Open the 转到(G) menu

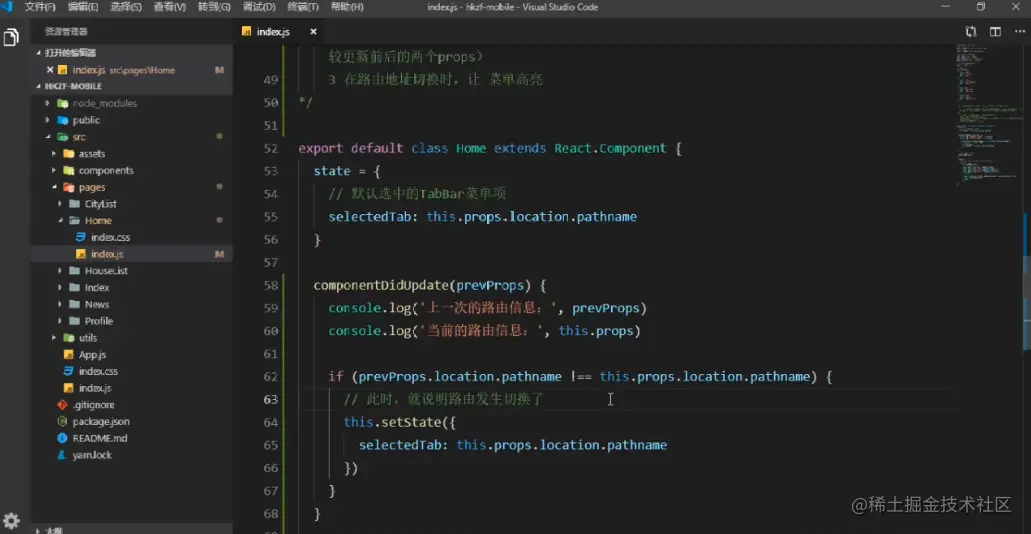click(214, 7)
